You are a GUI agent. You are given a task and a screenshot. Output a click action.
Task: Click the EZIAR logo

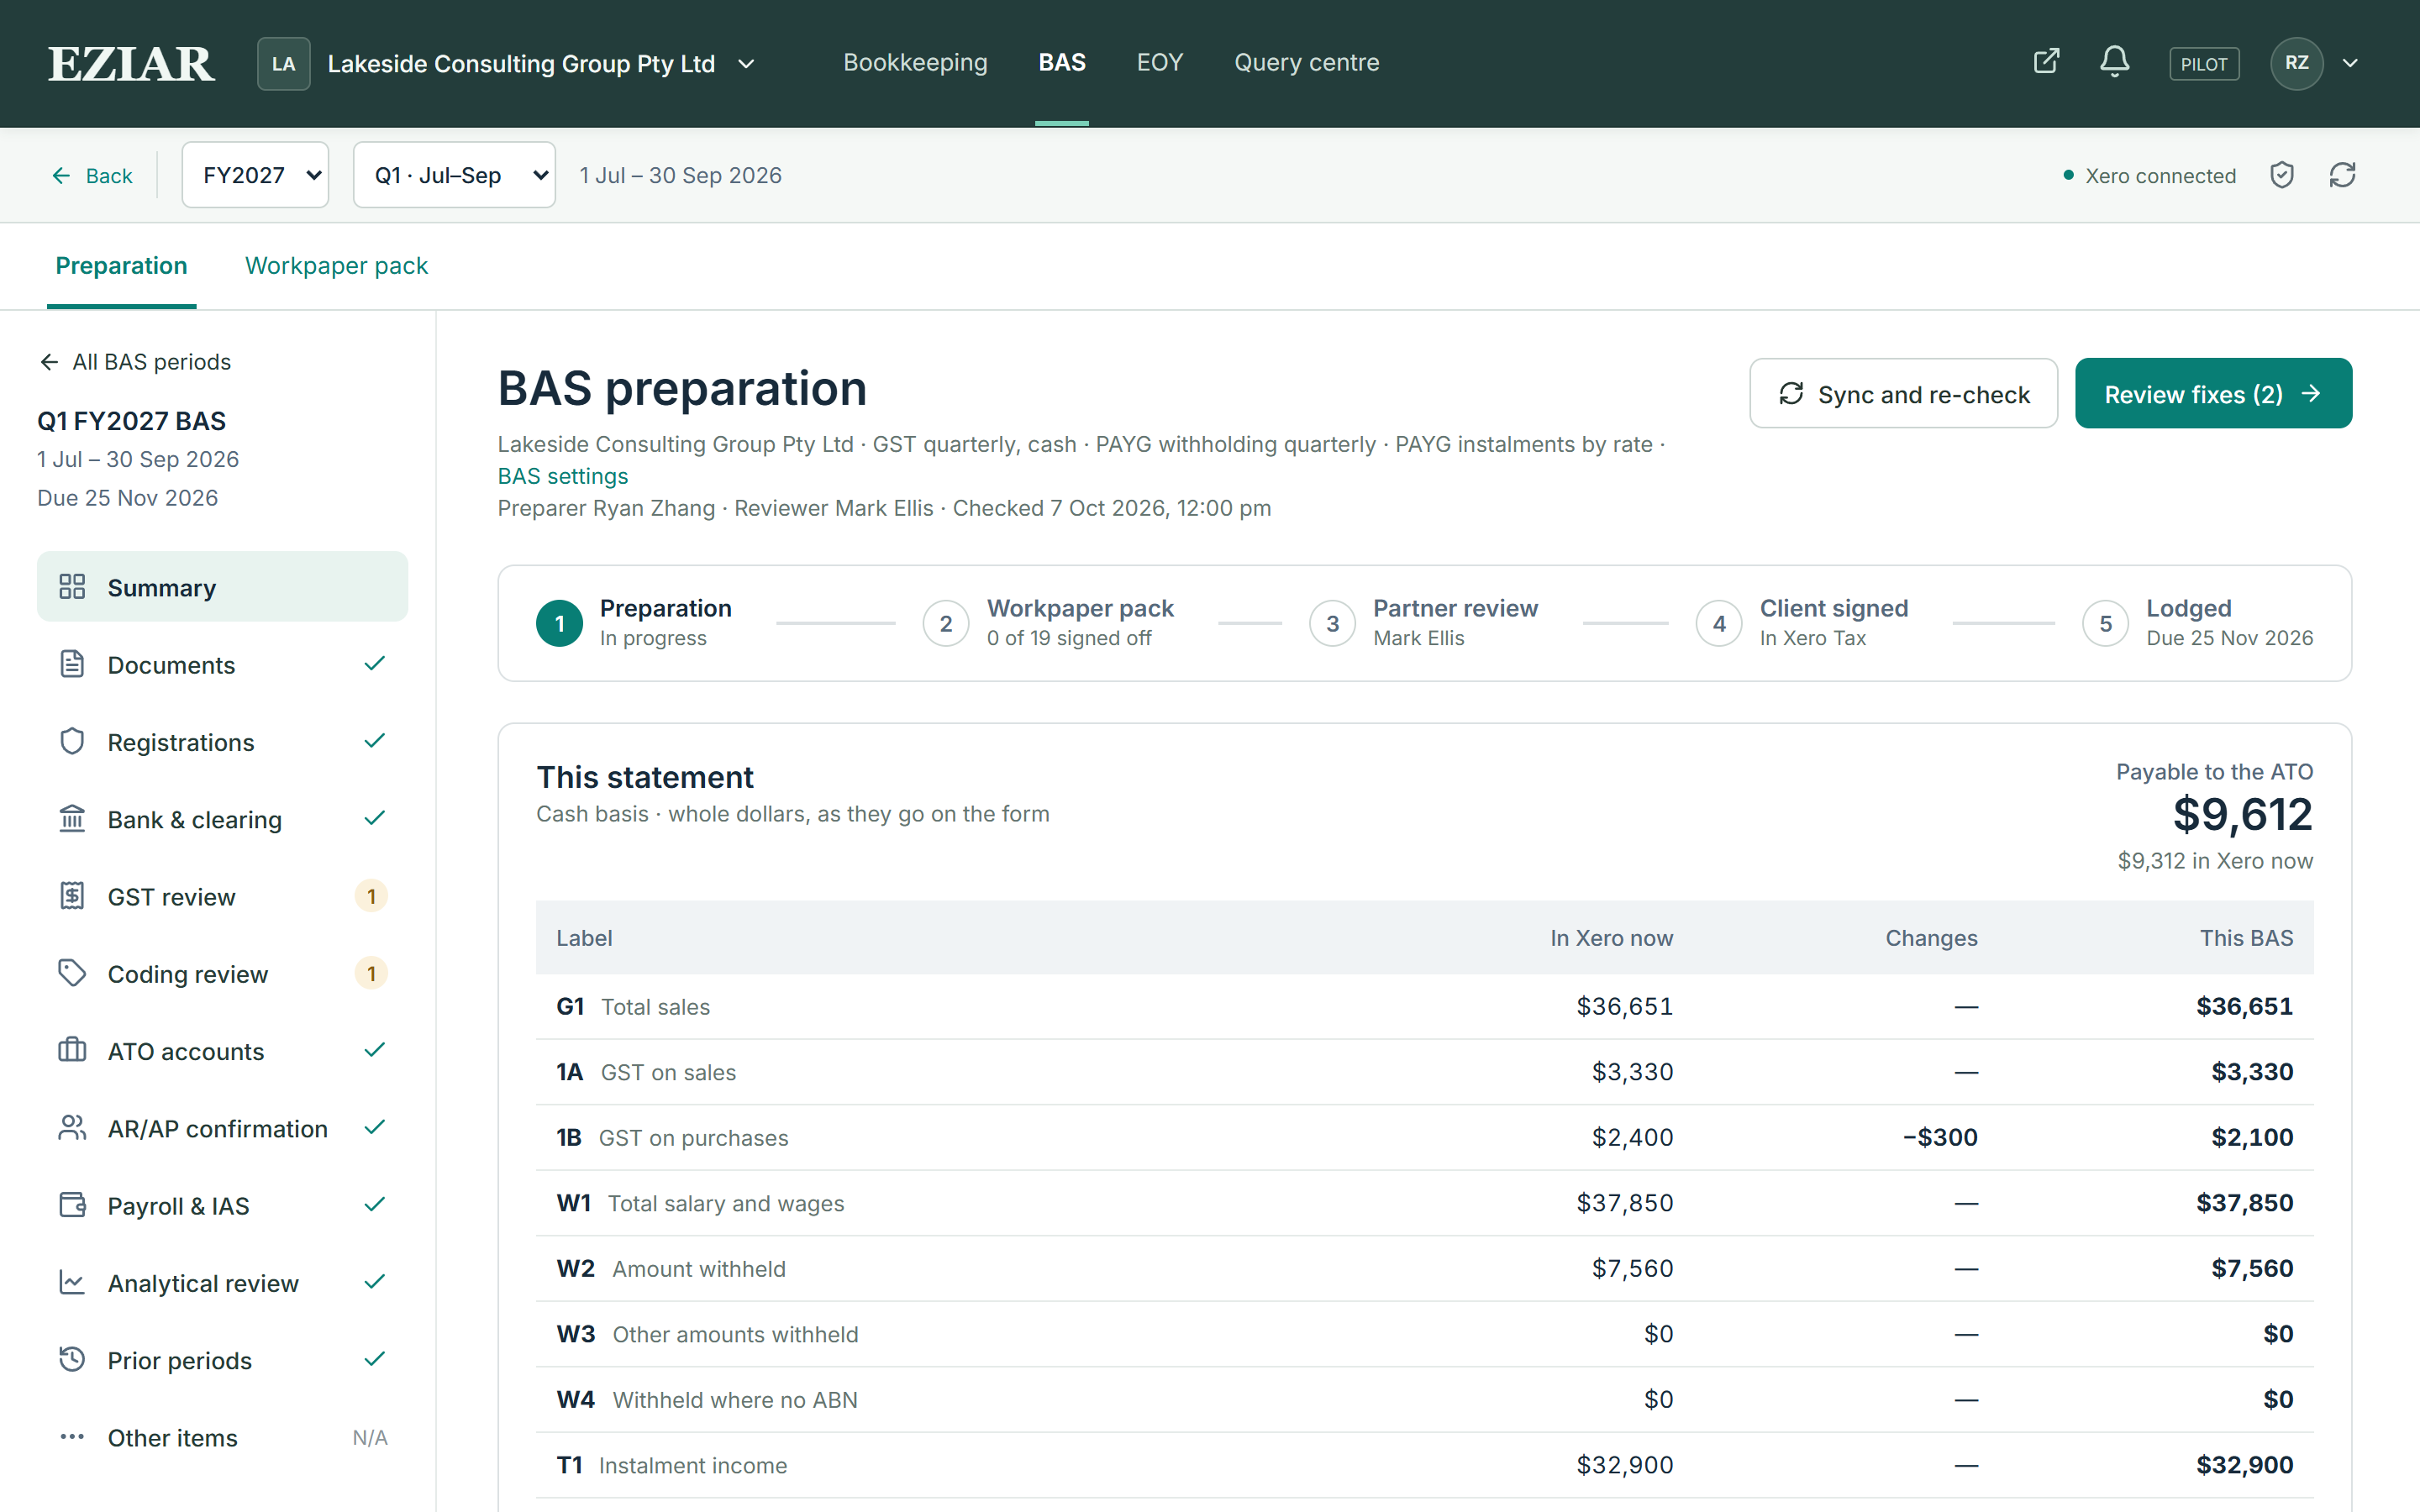[x=131, y=63]
